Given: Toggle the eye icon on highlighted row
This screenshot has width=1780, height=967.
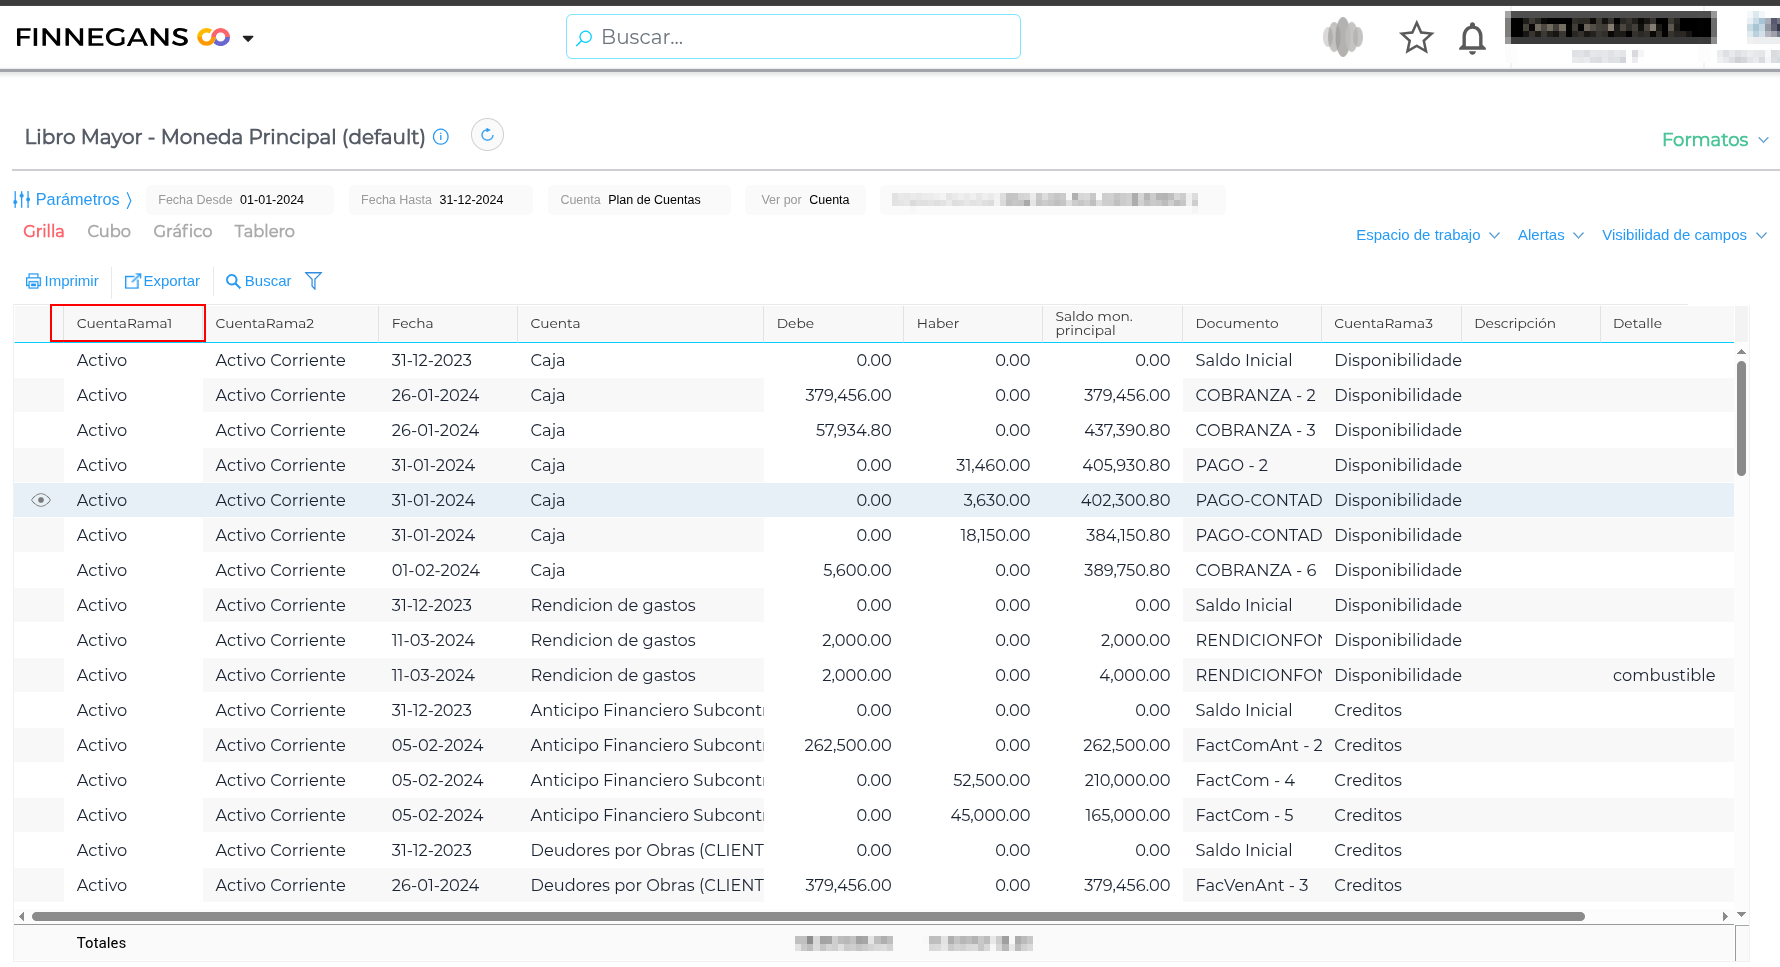Looking at the screenshot, I should [41, 500].
